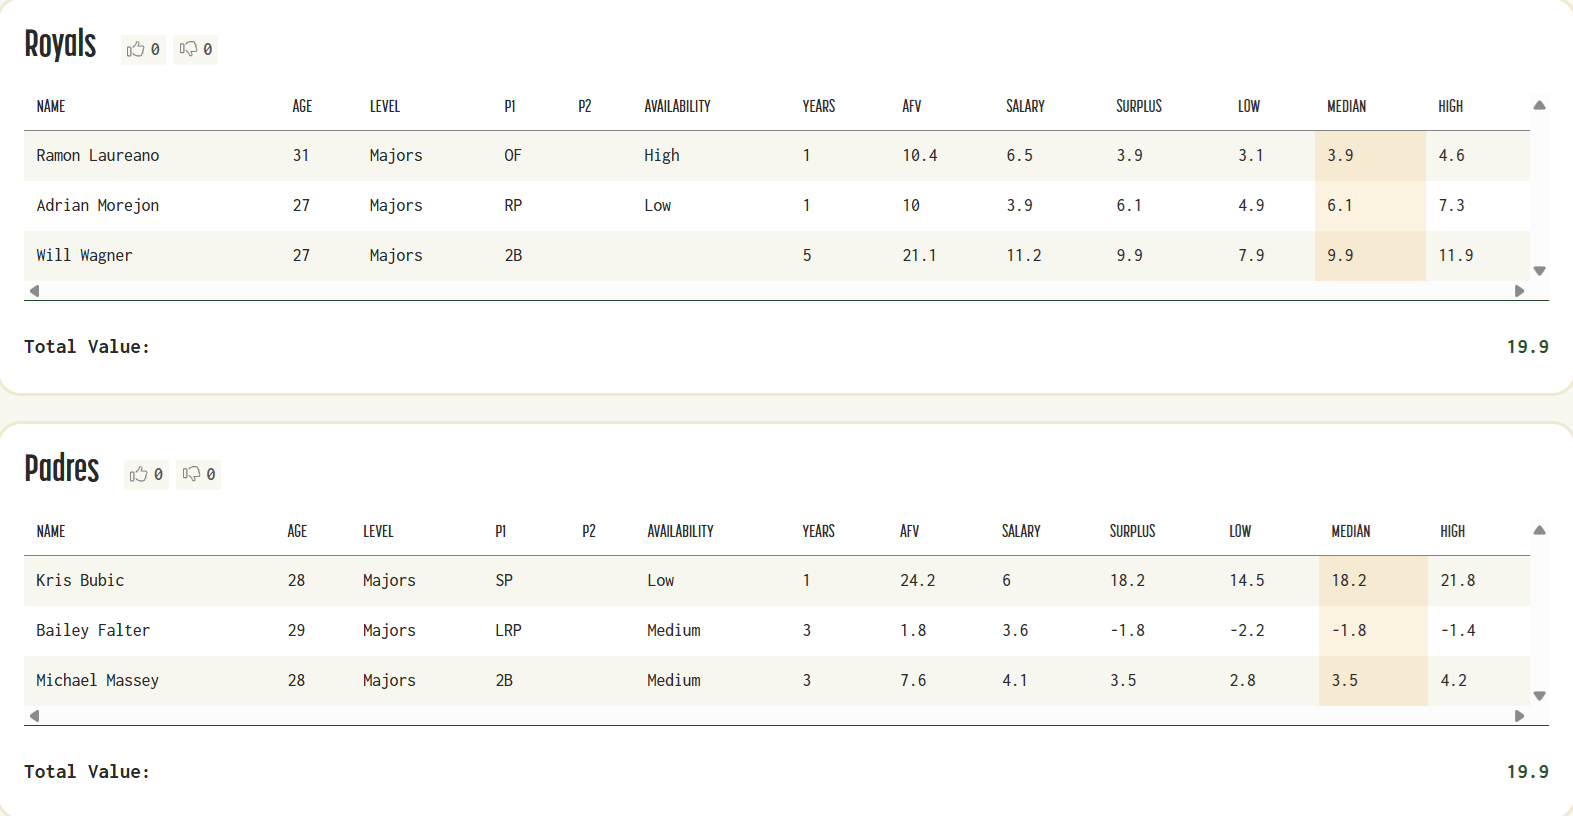
Task: Give a thumbs down to the Padres side
Action: pos(198,474)
